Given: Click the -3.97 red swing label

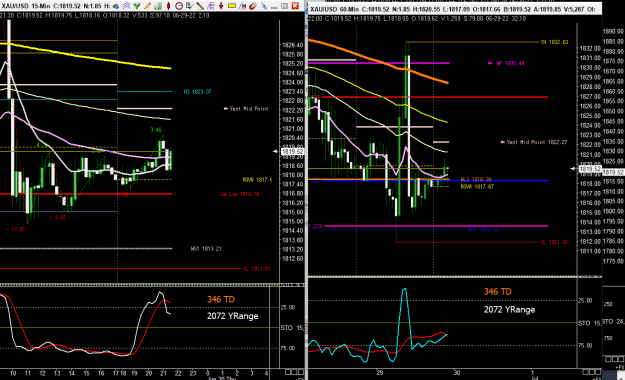Looking at the screenshot, I should (x=57, y=217).
